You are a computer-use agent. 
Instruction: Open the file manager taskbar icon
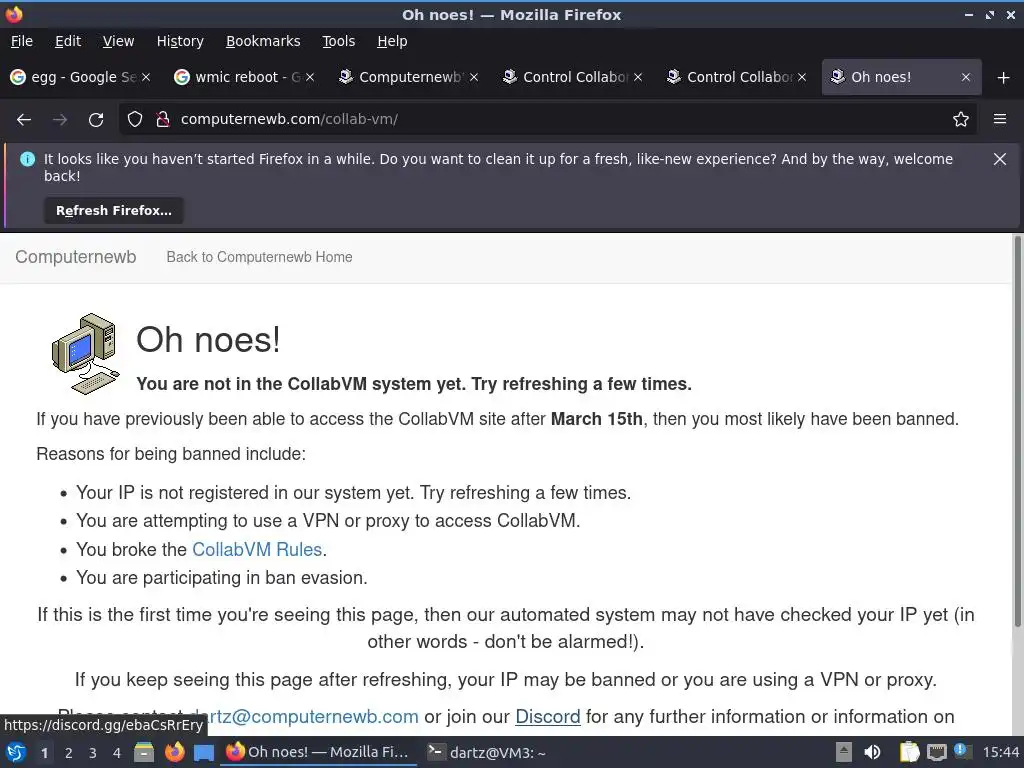(144, 752)
